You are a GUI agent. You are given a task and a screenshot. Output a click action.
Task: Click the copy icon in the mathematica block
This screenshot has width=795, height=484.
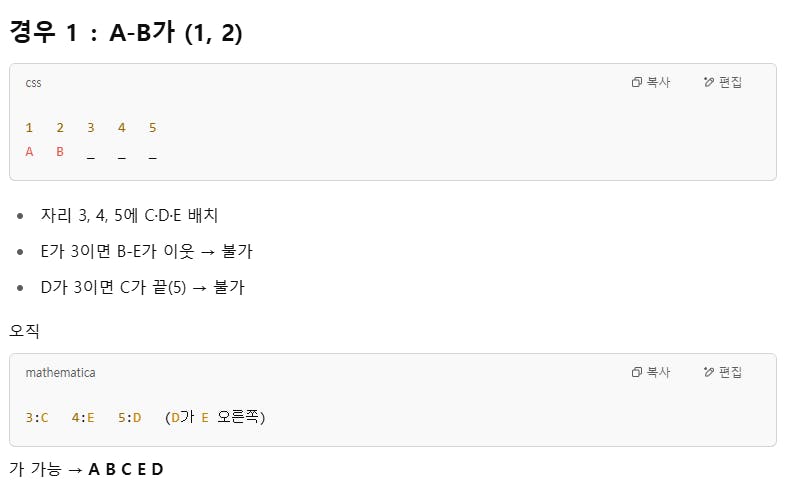[x=637, y=372]
